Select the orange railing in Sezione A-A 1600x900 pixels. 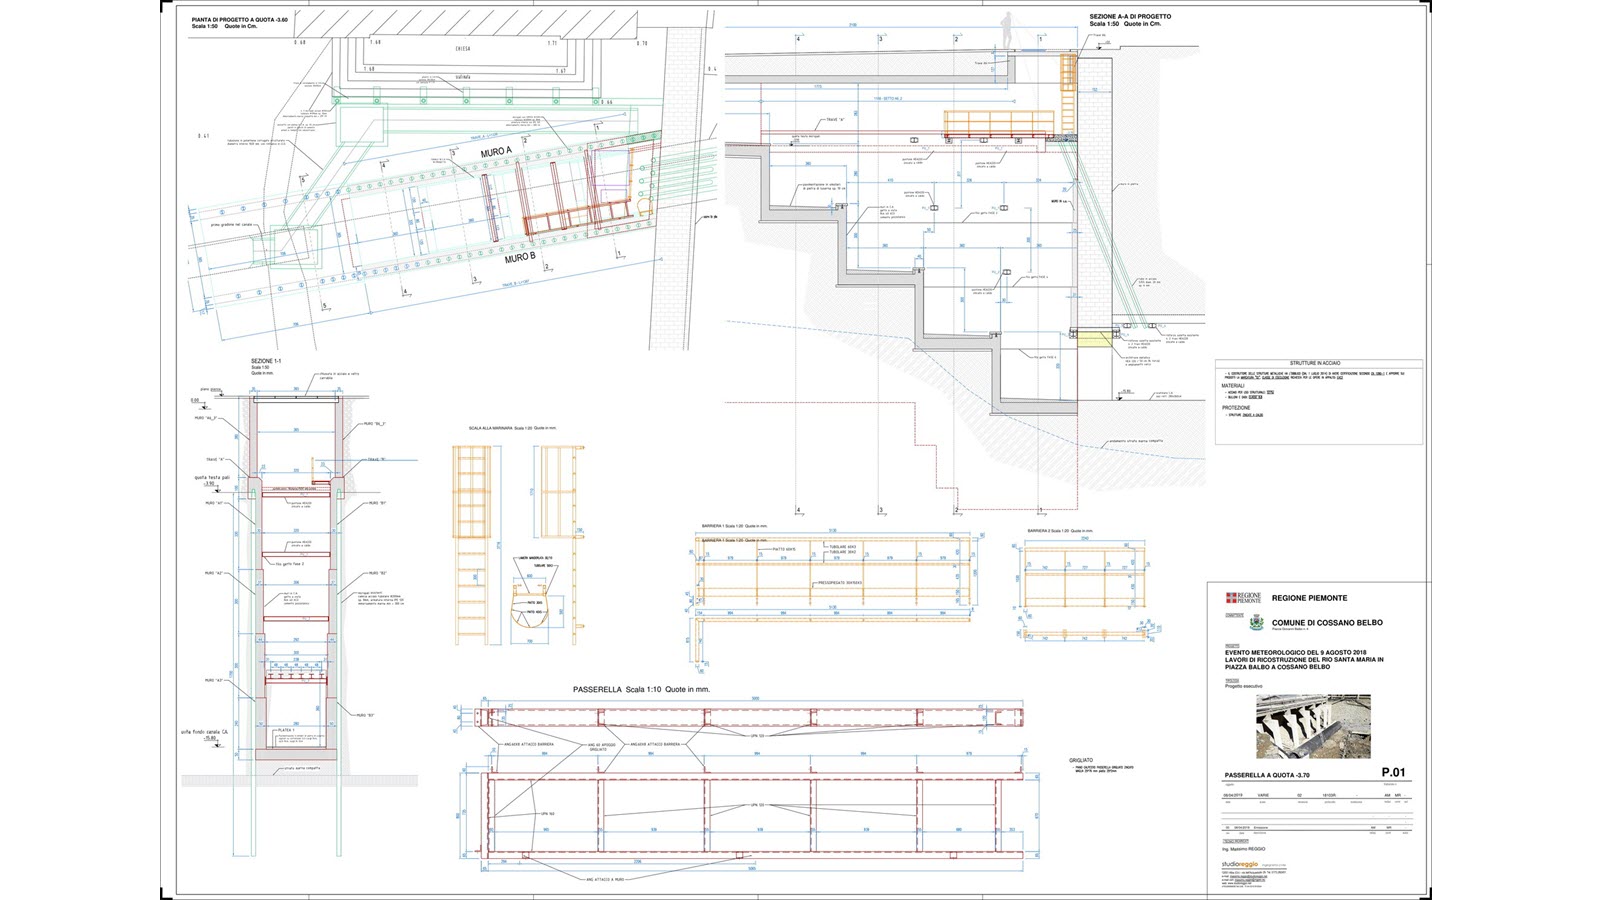pyautogui.click(x=999, y=124)
